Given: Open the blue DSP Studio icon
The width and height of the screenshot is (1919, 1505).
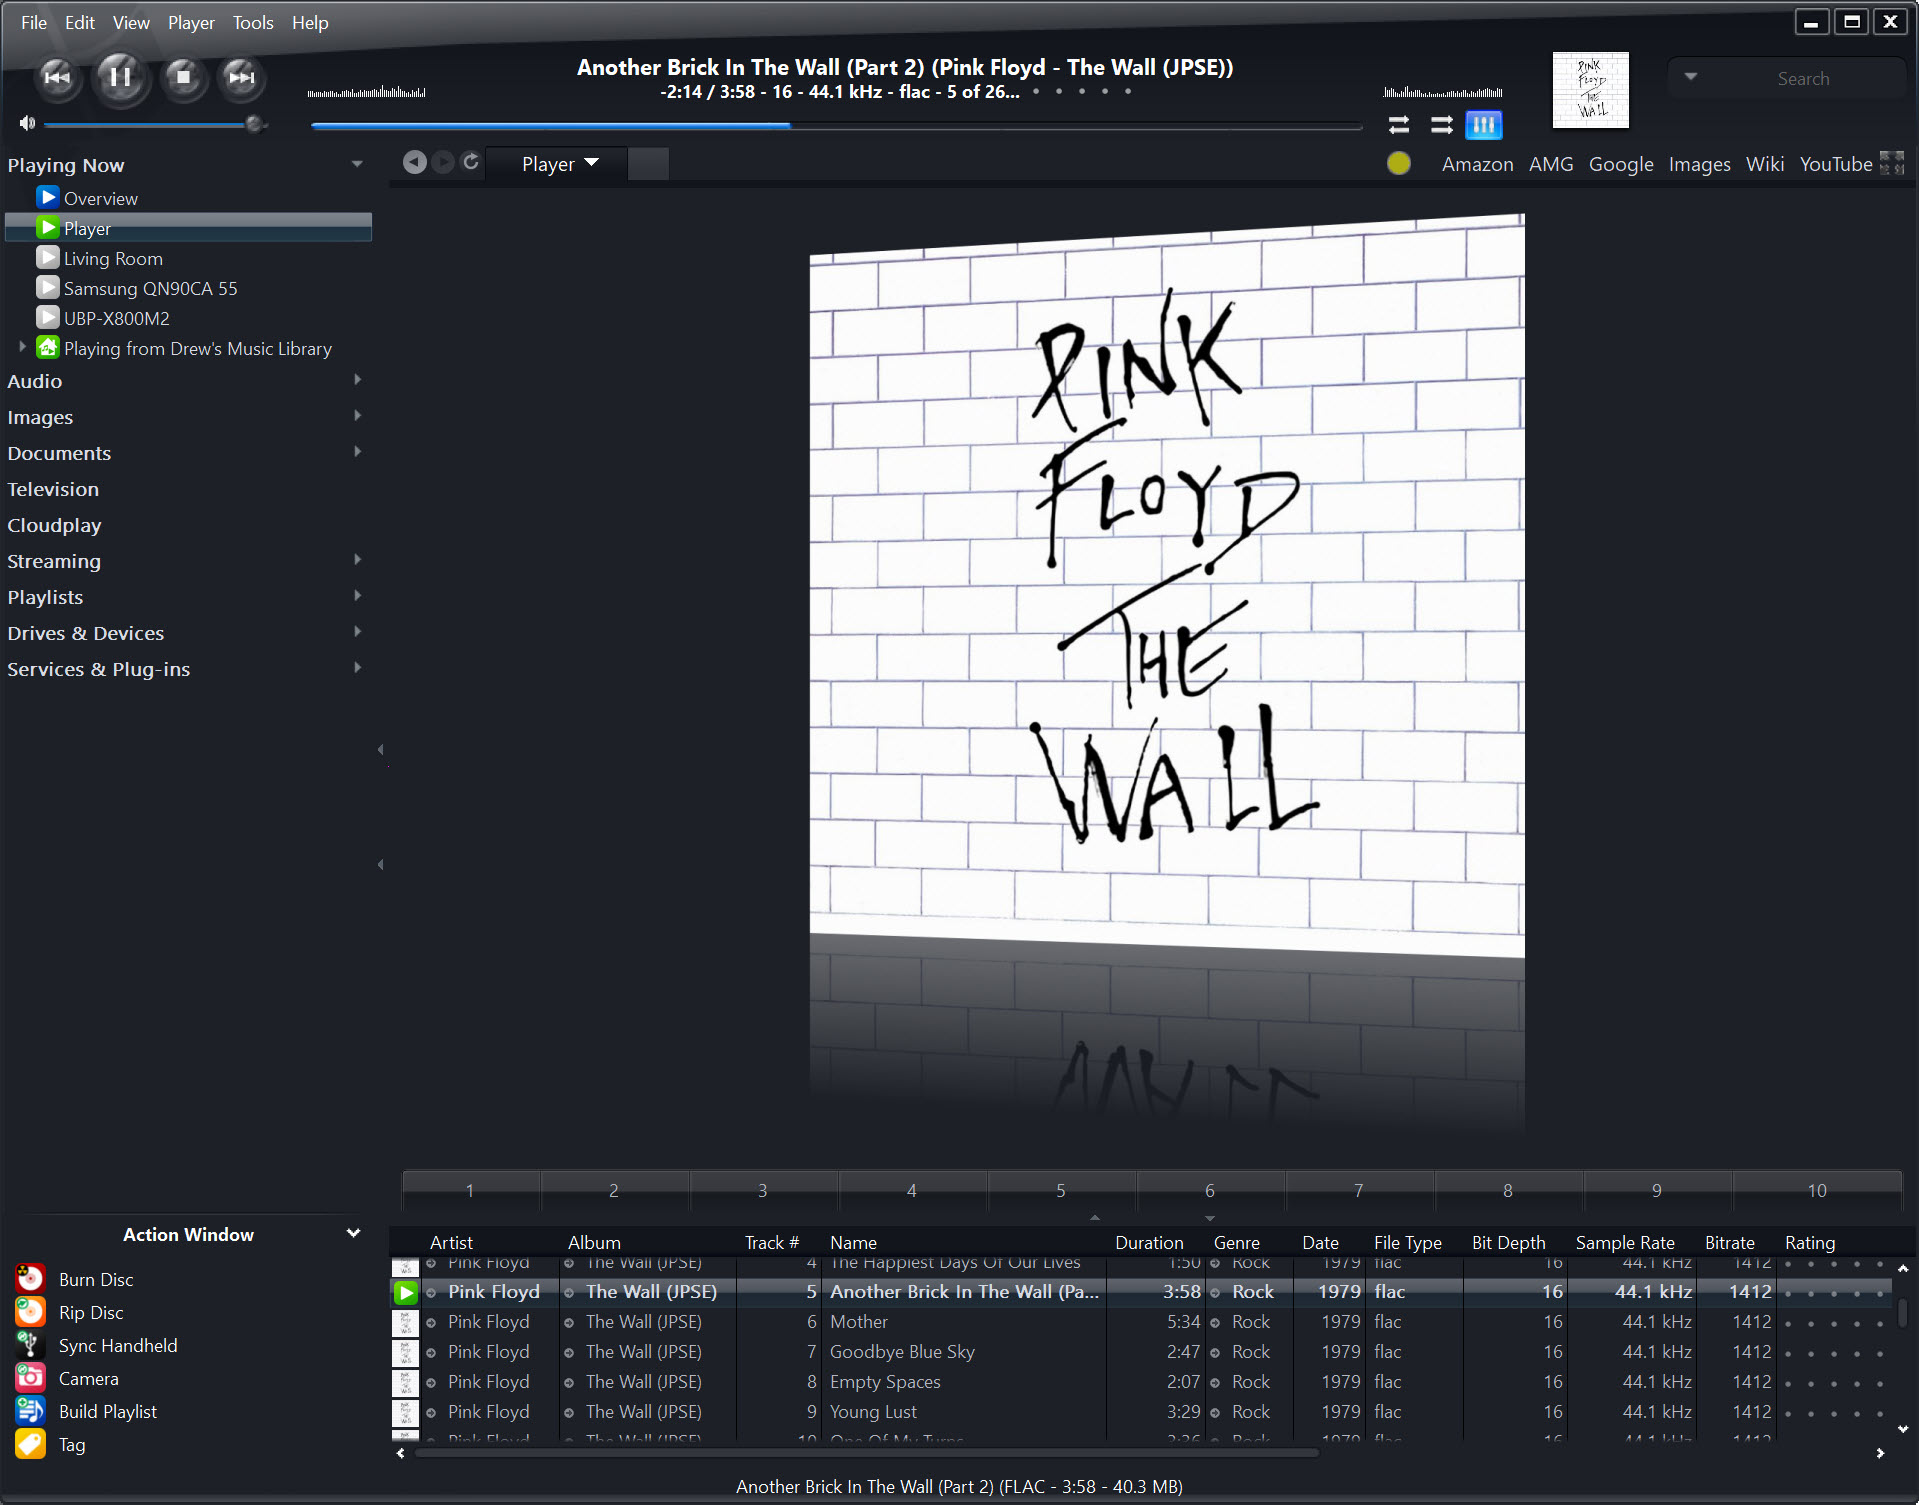Looking at the screenshot, I should (x=1483, y=125).
